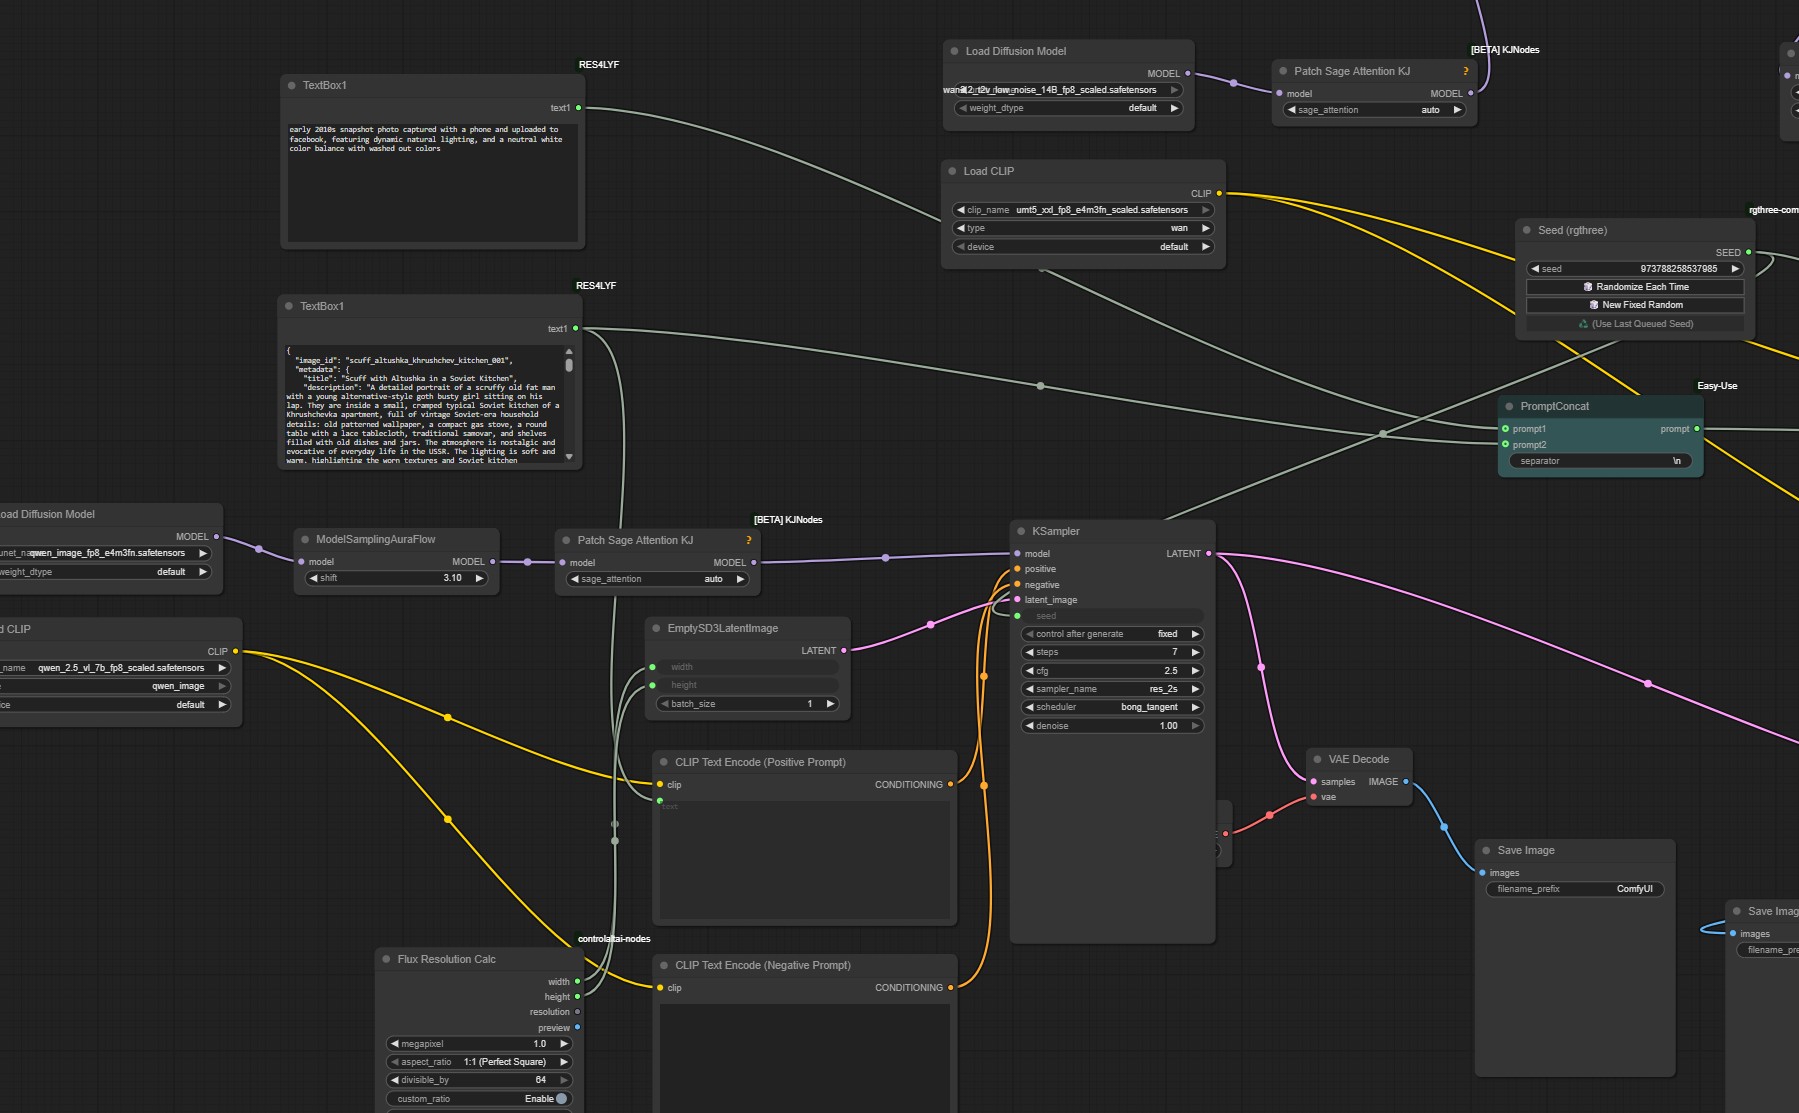The image size is (1799, 1113).
Task: Collapse the EmptySD3LatentImage node via its dot
Action: tap(657, 628)
